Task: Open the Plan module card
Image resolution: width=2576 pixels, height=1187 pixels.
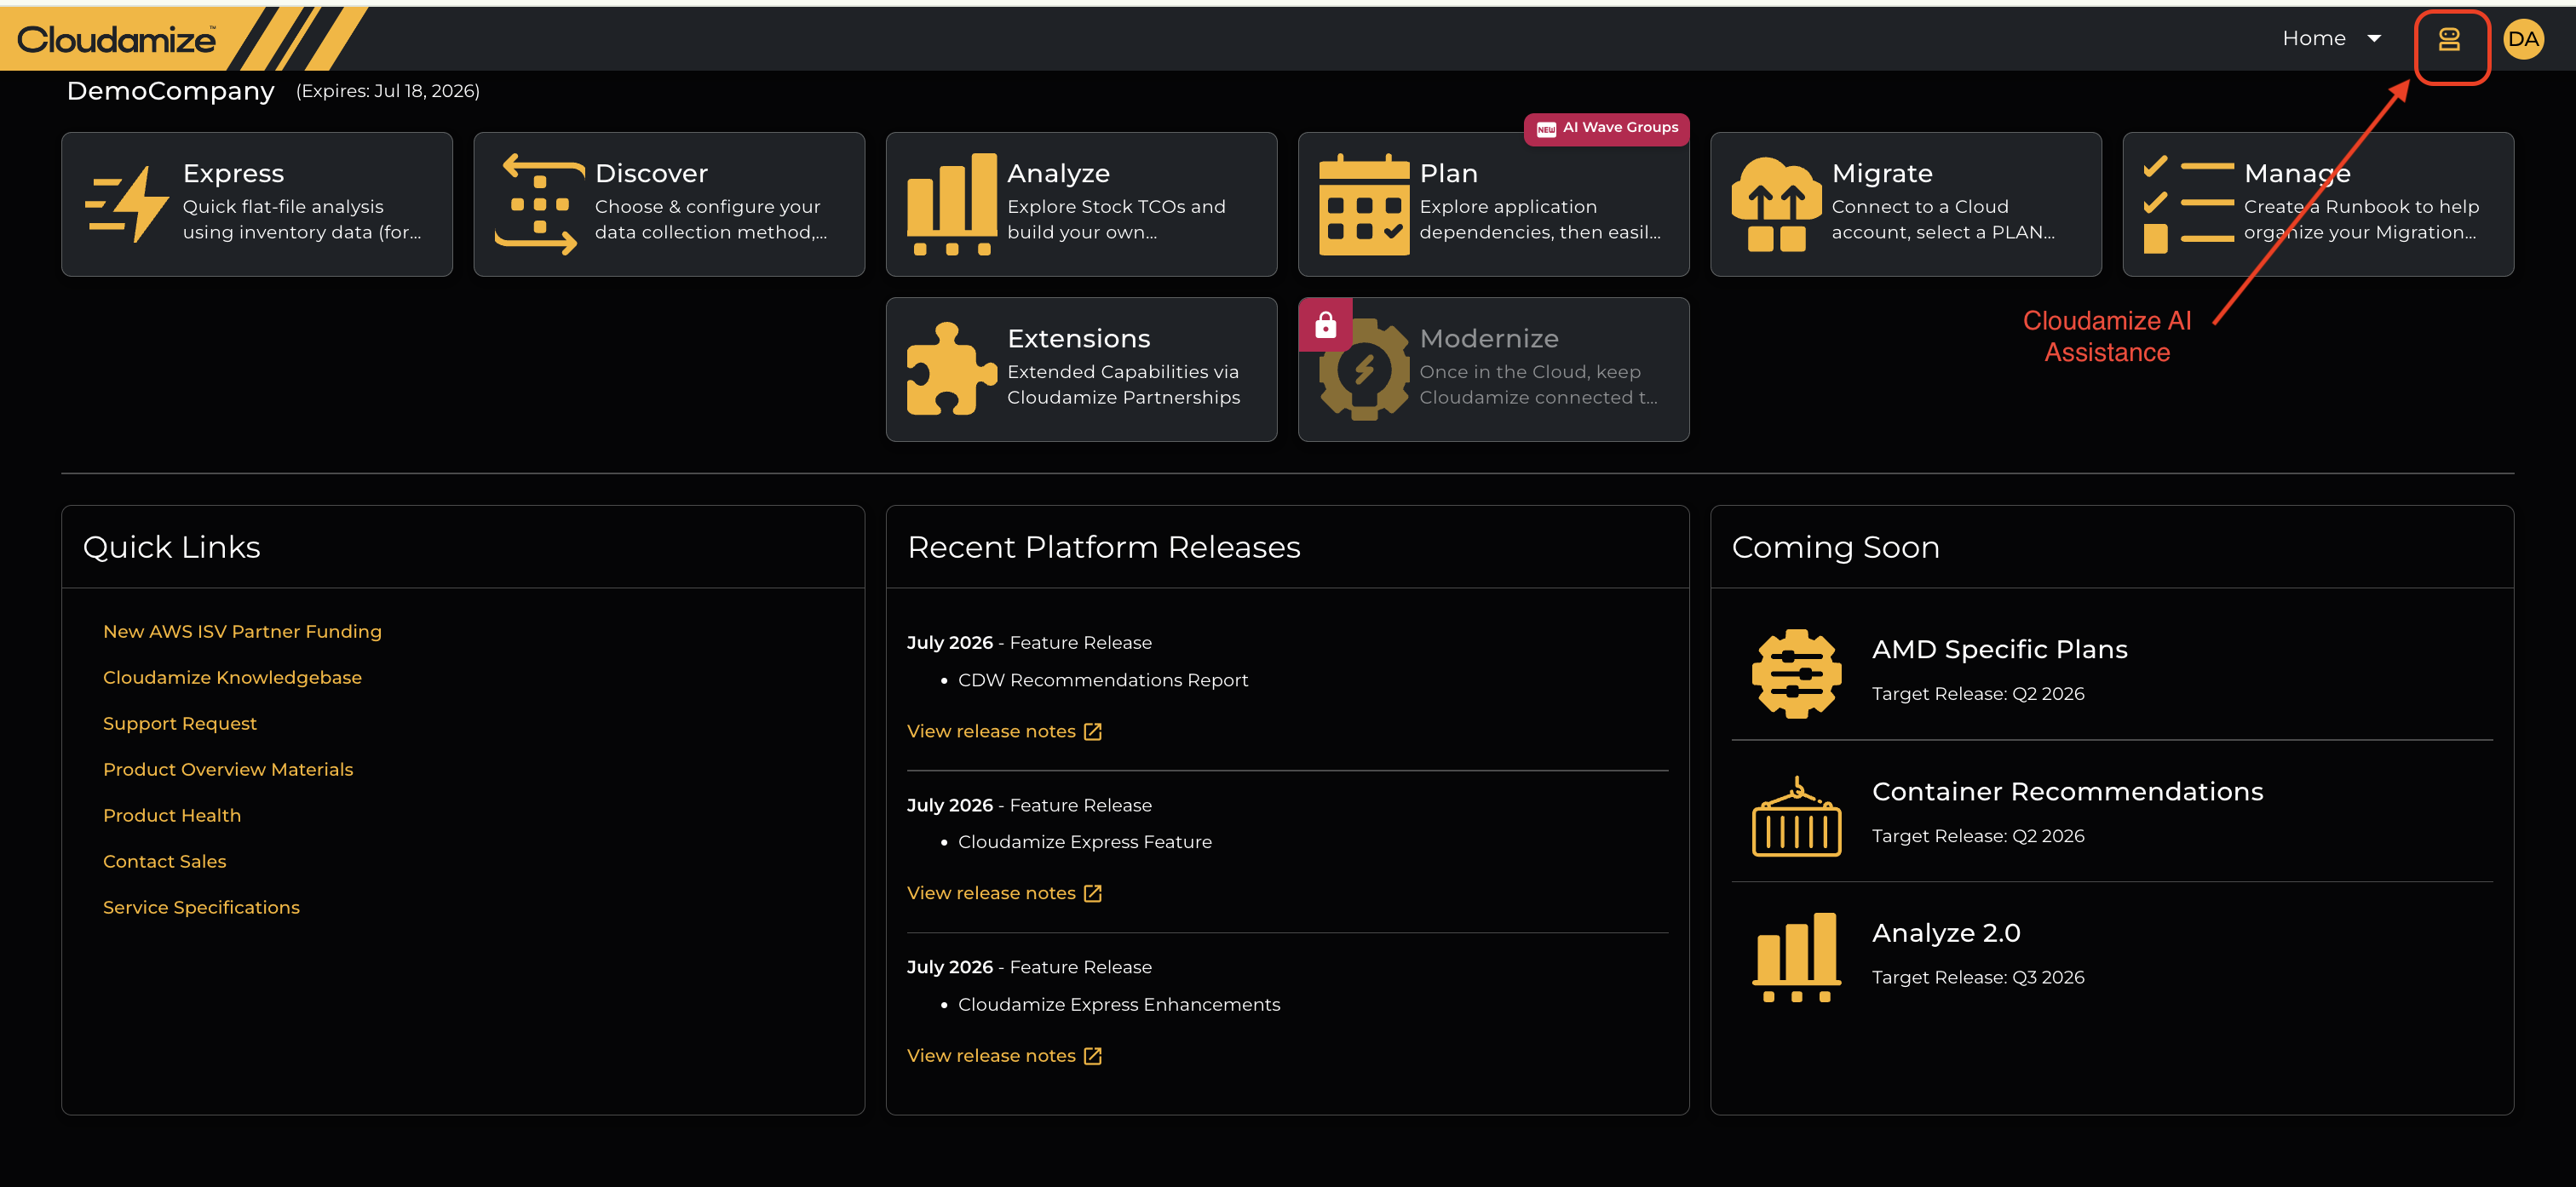Action: tap(1493, 204)
